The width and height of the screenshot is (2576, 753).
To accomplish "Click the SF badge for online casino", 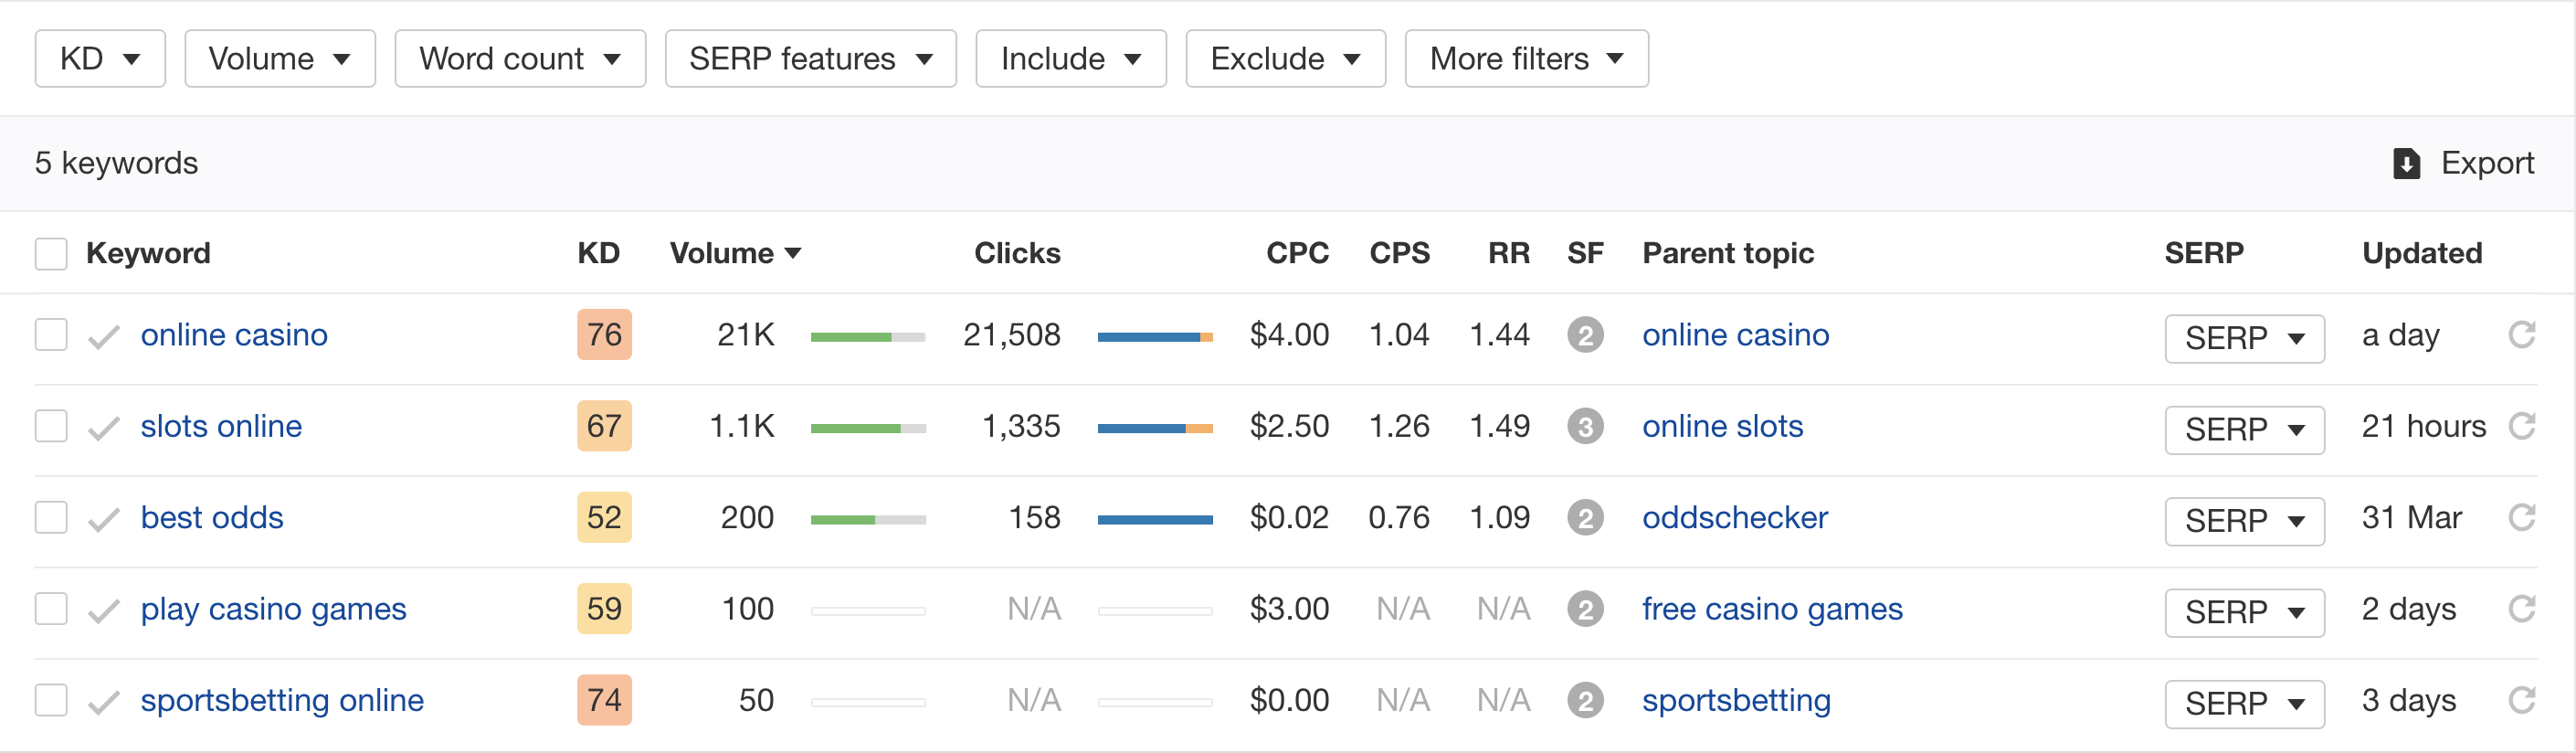I will click(x=1585, y=335).
